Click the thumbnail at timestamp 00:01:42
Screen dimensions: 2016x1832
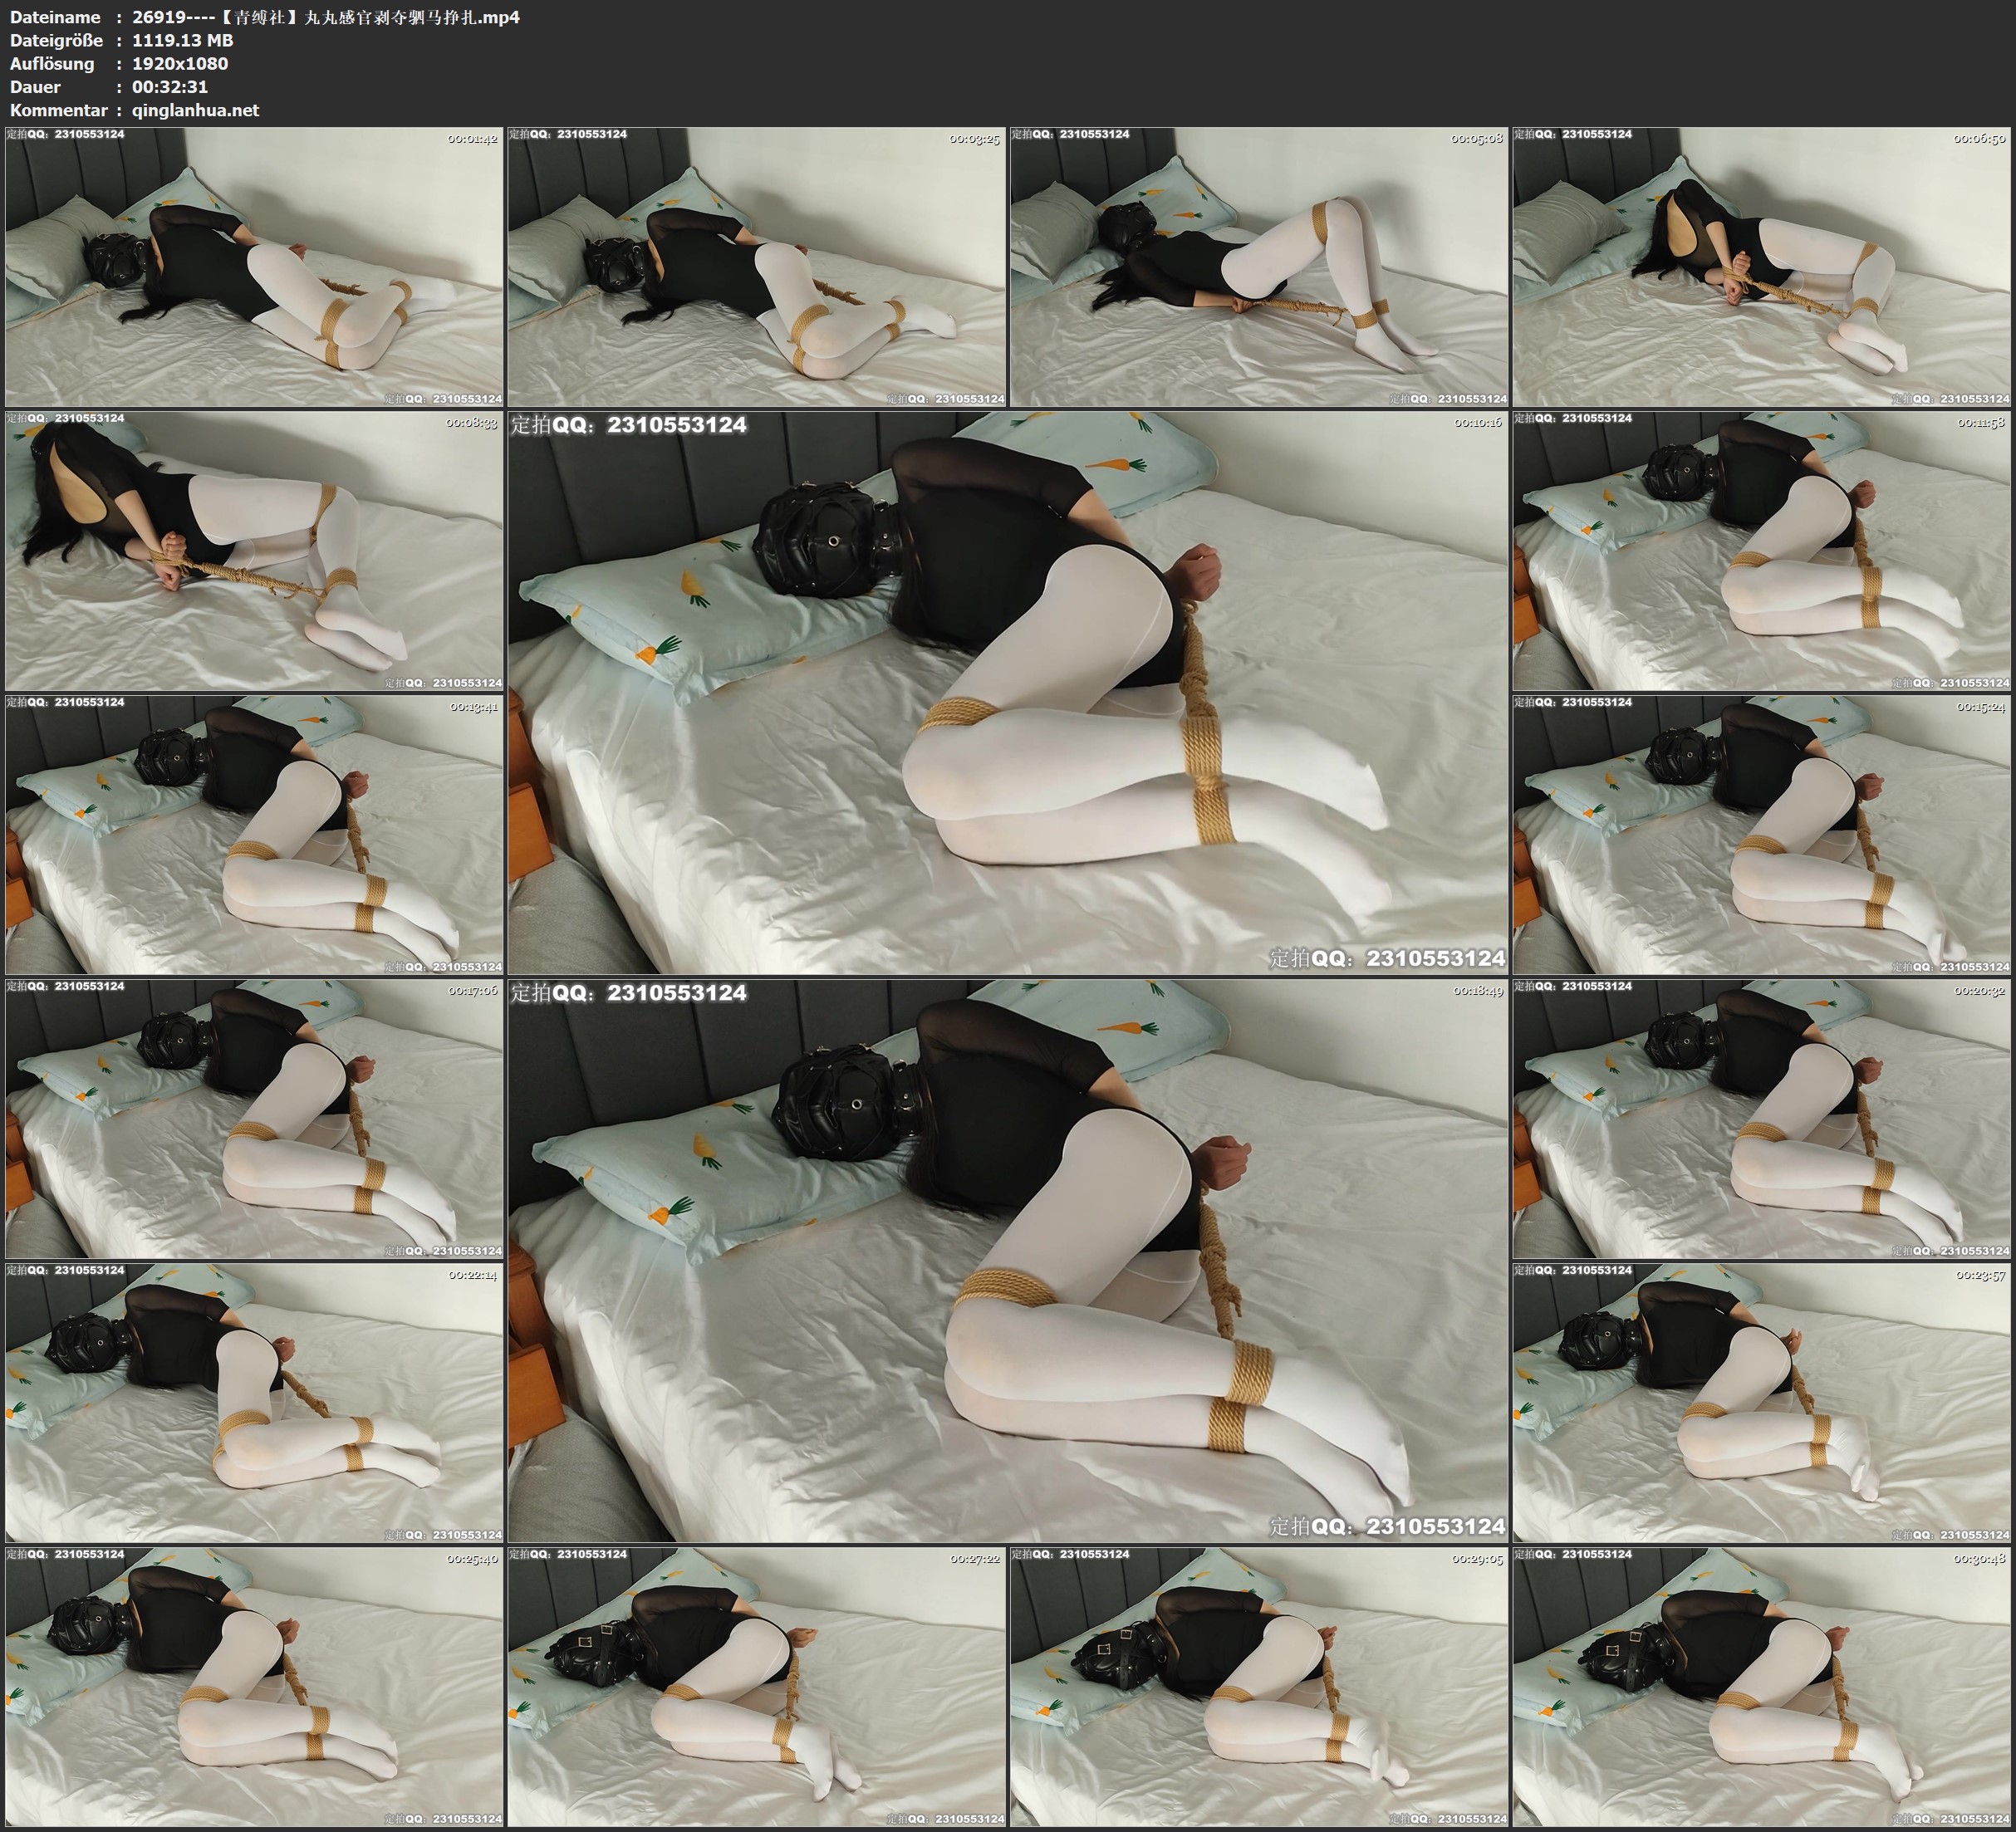pos(254,266)
